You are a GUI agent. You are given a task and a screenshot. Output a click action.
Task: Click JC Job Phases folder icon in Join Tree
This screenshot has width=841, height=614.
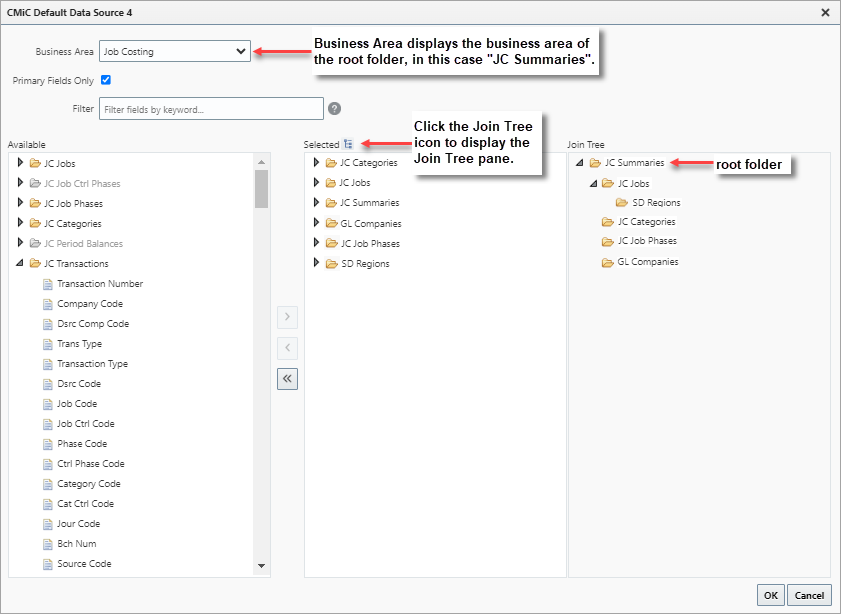pyautogui.click(x=608, y=241)
